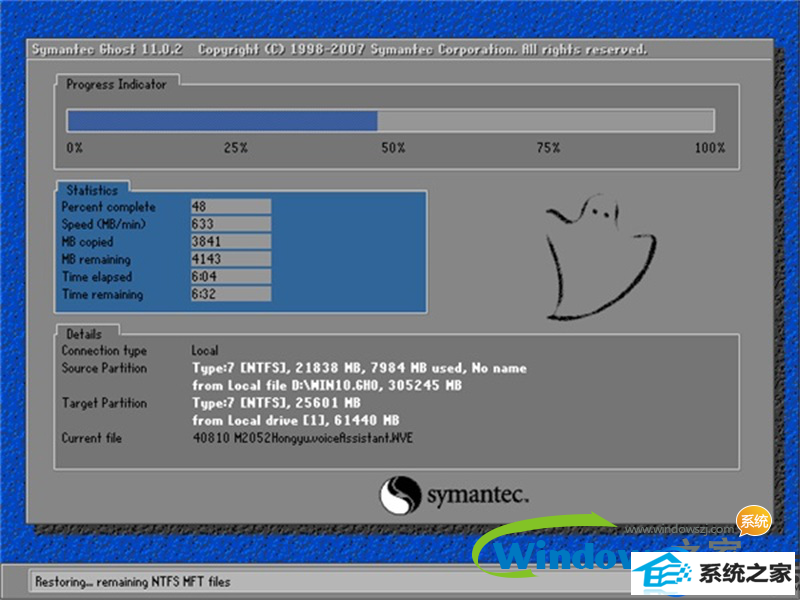Click the 75% progress marker
The height and width of the screenshot is (600, 800).
coord(548,148)
